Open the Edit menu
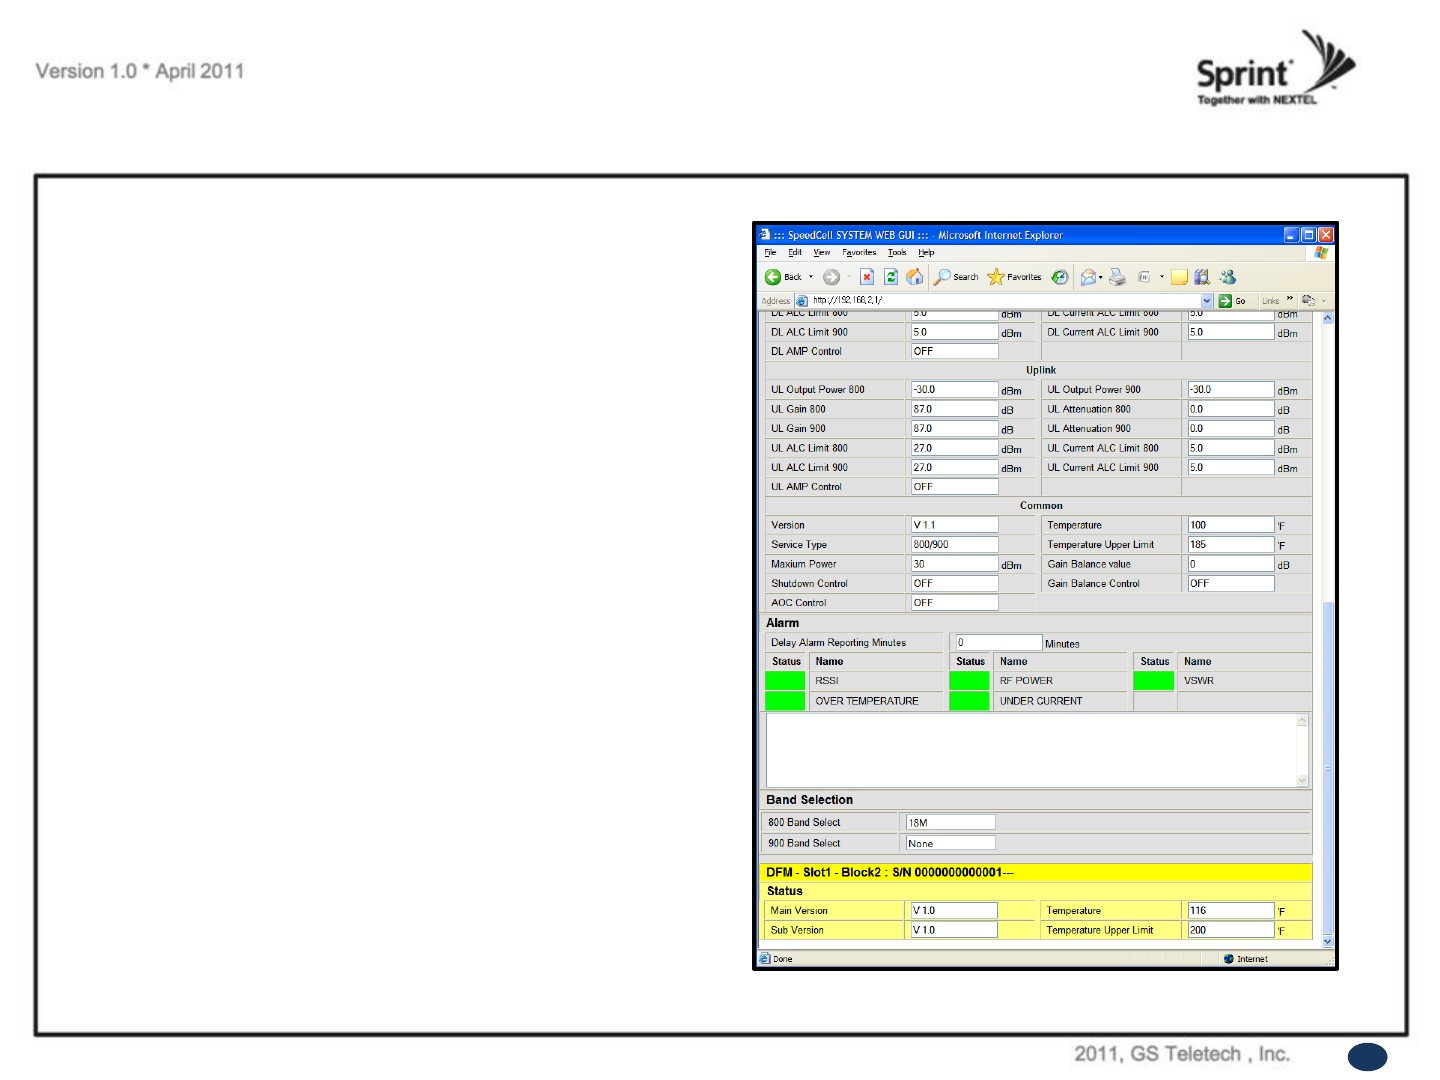This screenshot has width=1440, height=1080. tap(795, 253)
